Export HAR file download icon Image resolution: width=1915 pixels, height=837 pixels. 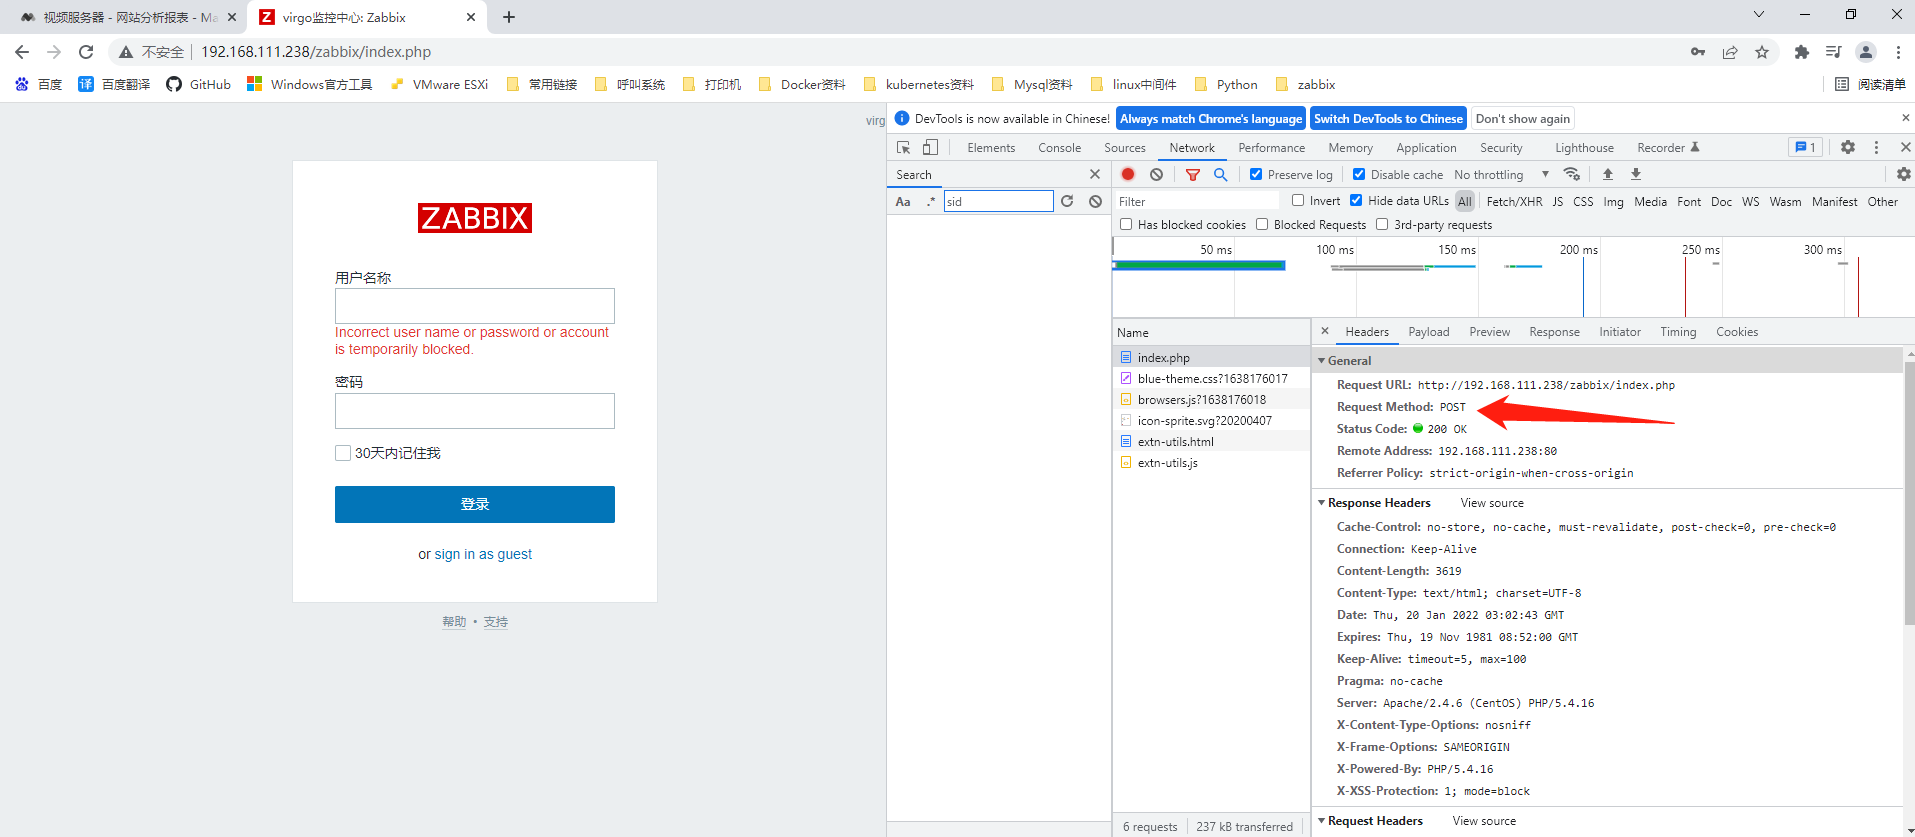(1636, 174)
